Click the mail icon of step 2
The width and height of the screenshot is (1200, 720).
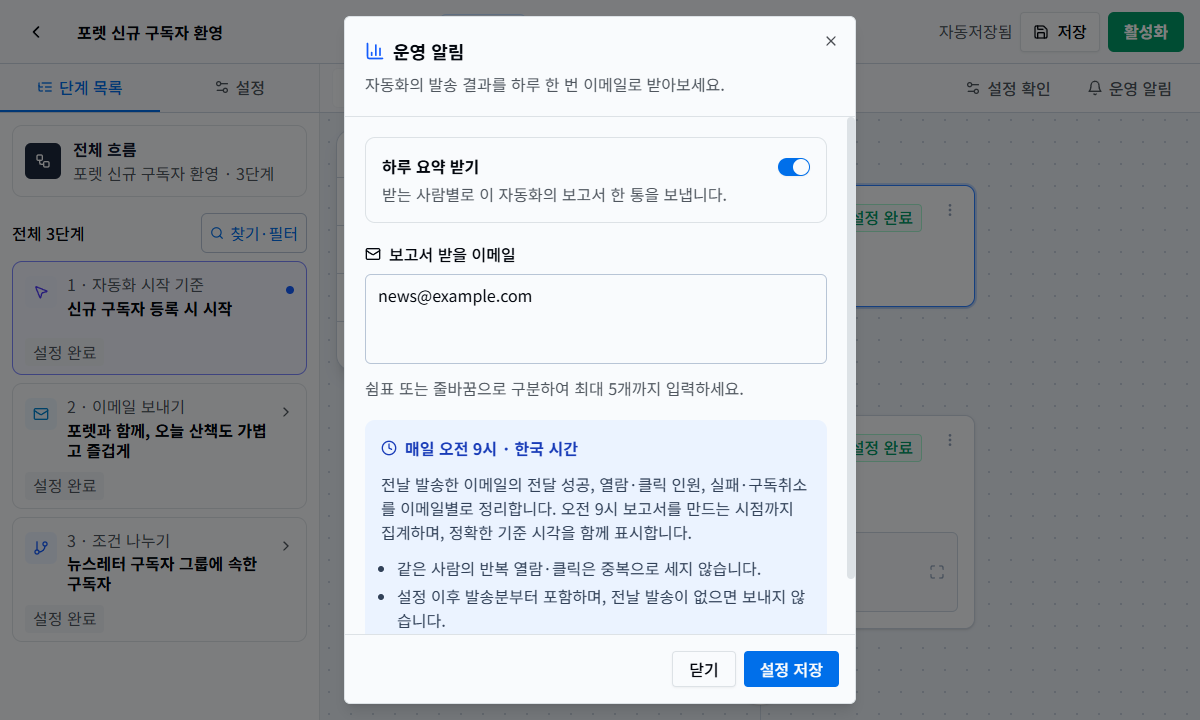(40, 413)
